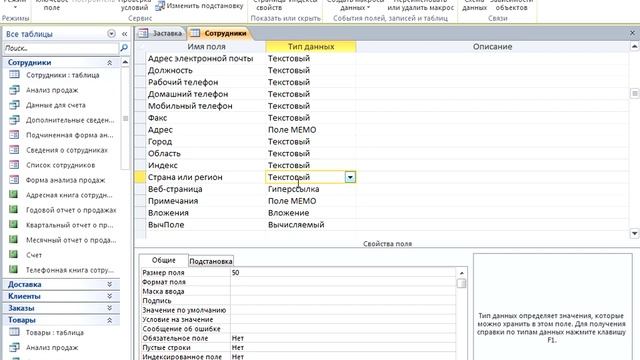Open the Счет report
Viewport: 640px width, 360px height.
pos(33,255)
